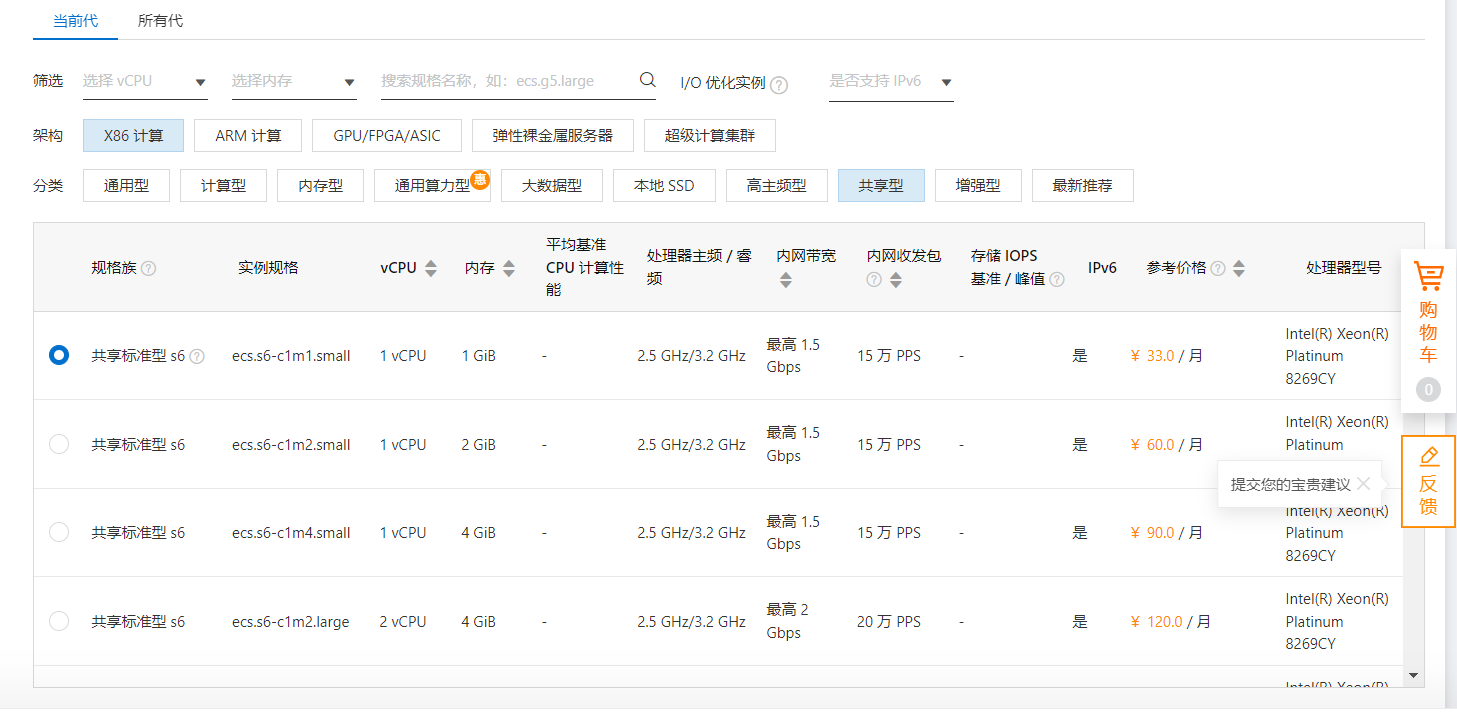Sort by 内网收发包 column arrows
This screenshot has width=1457, height=720.
click(x=896, y=280)
